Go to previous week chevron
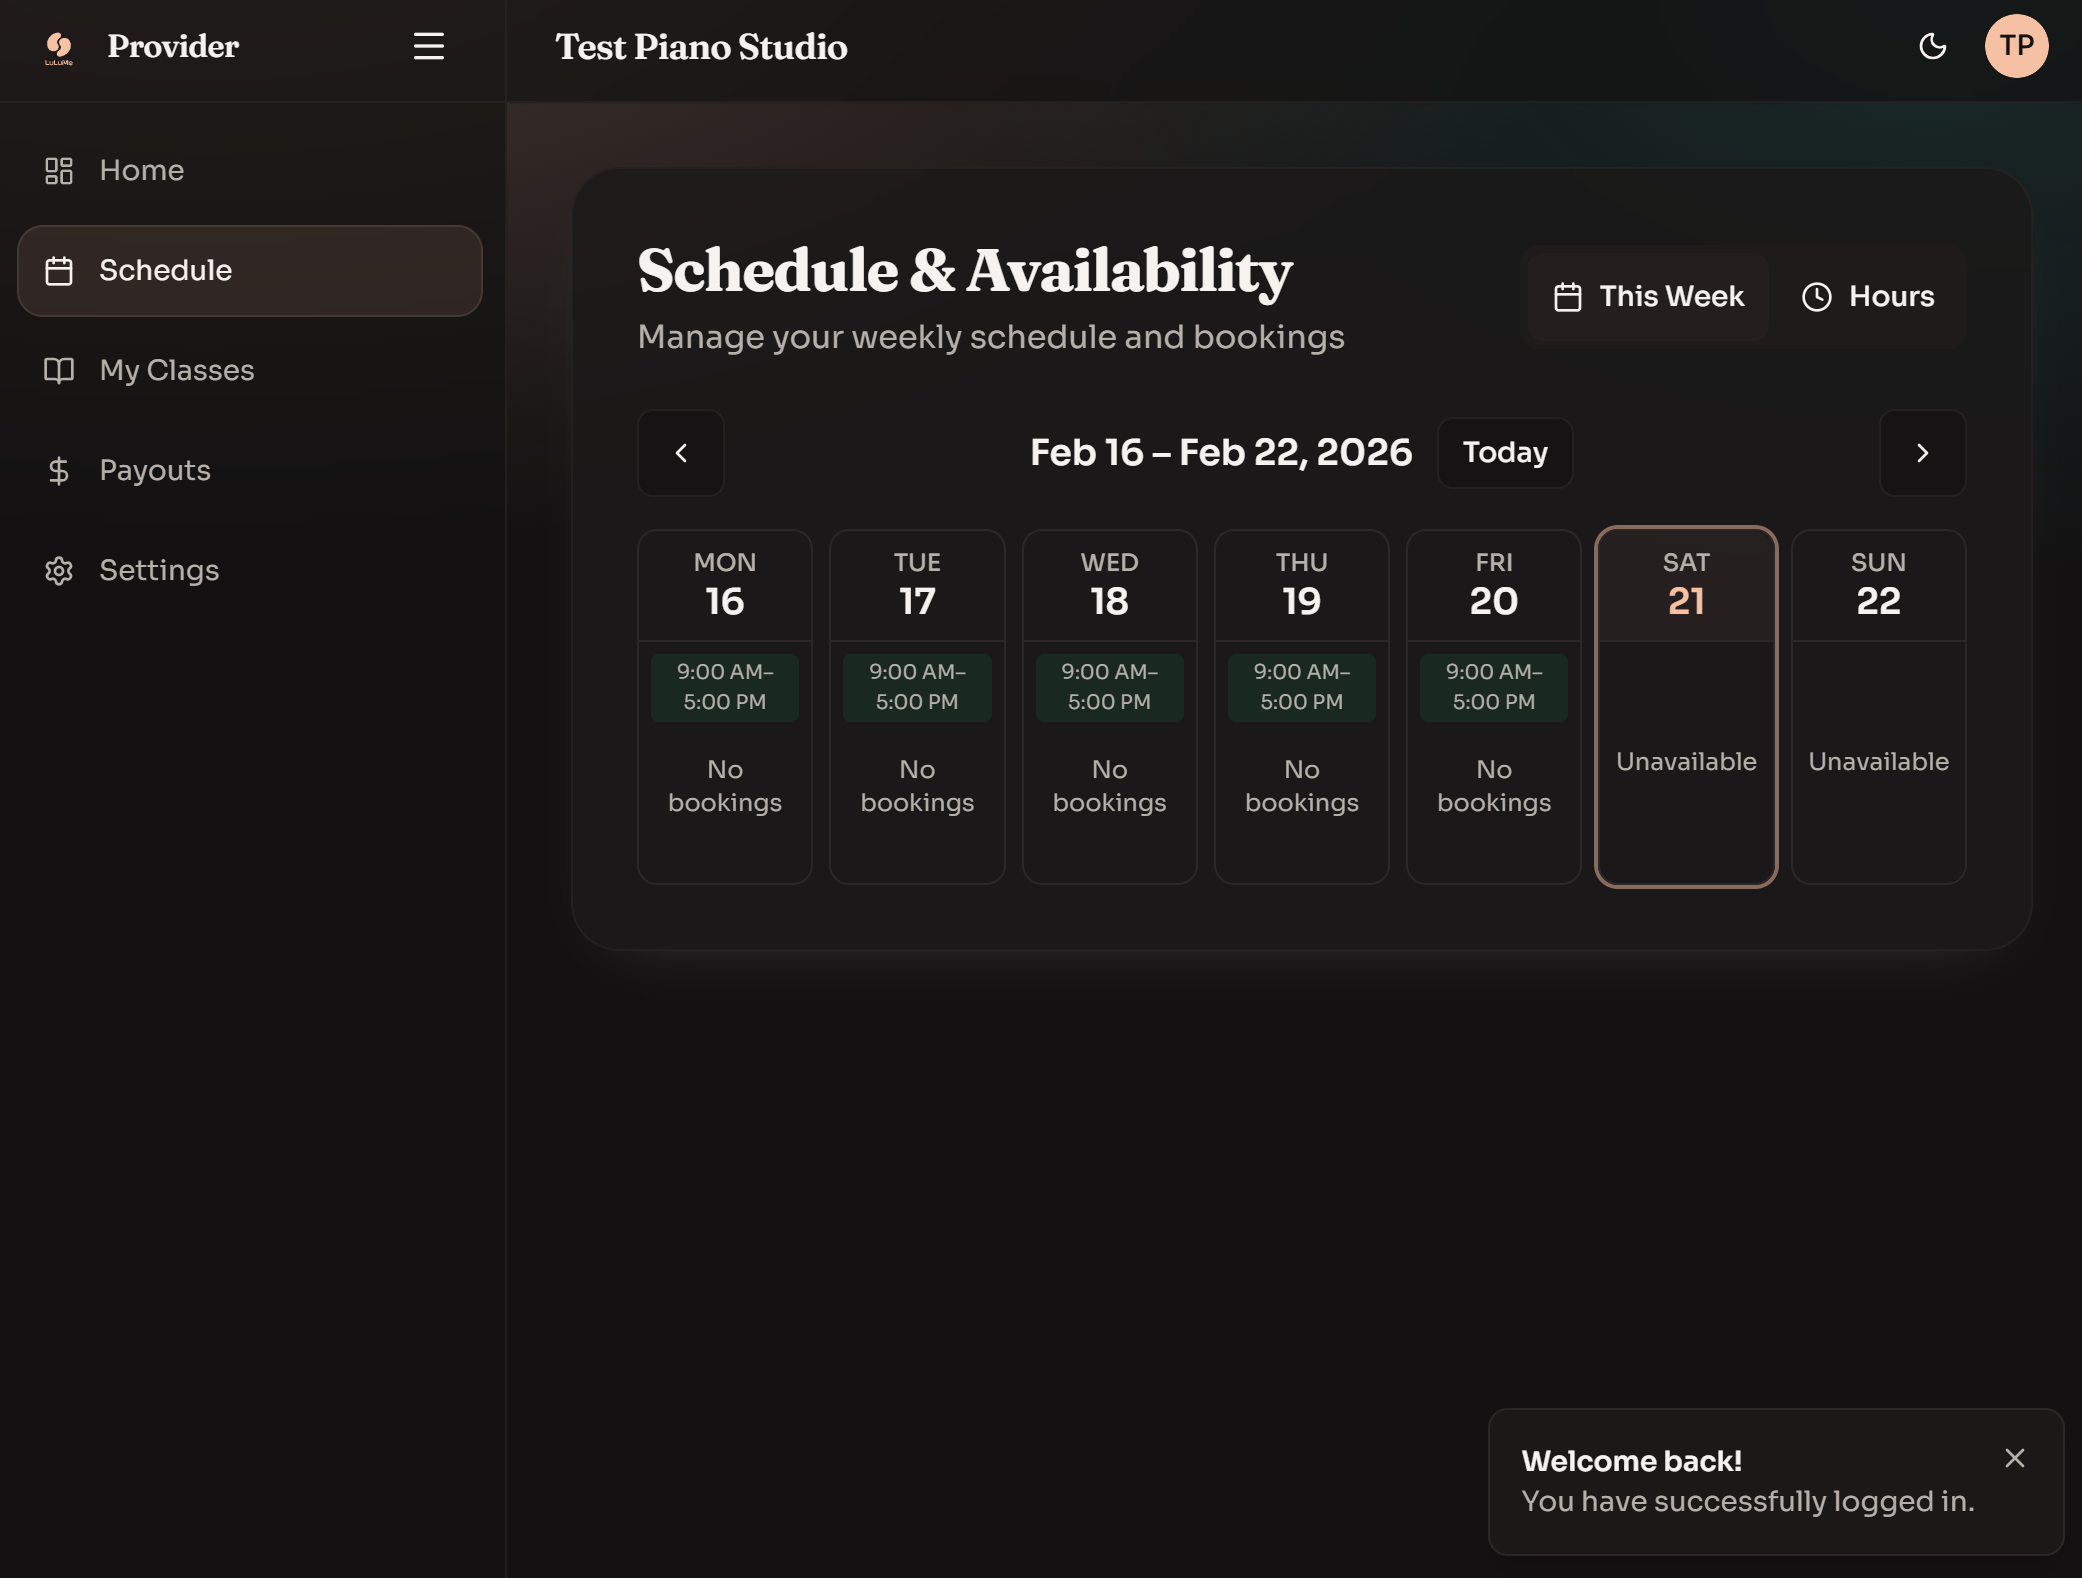The height and width of the screenshot is (1578, 2082). pyautogui.click(x=681, y=453)
